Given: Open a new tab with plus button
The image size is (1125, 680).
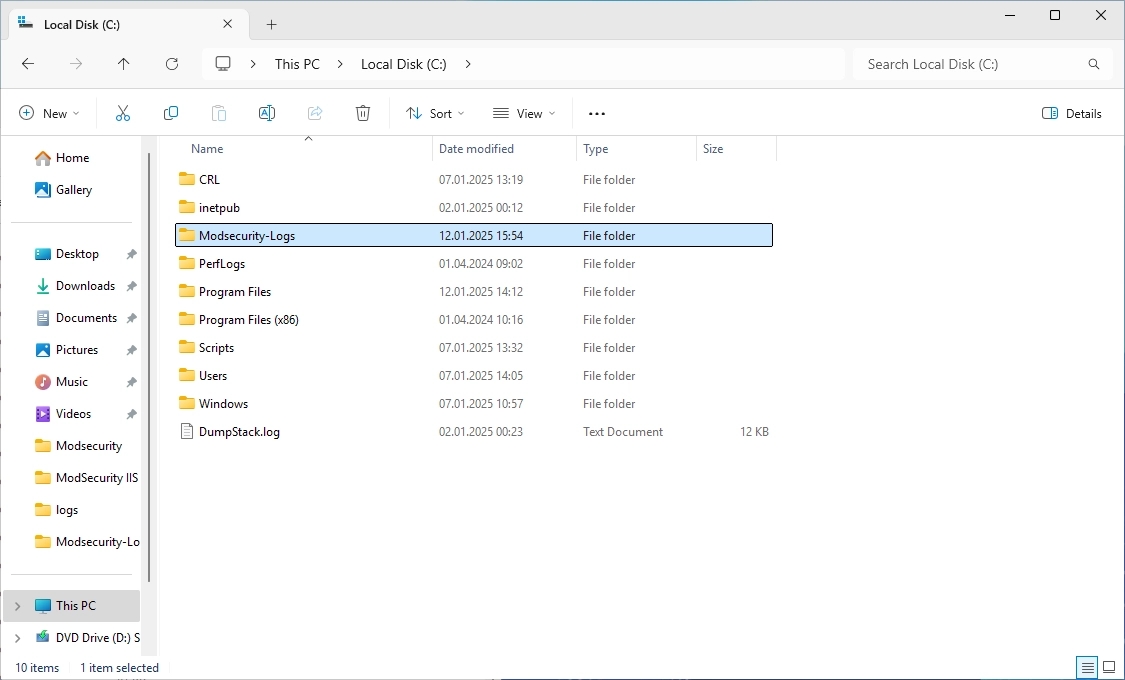Looking at the screenshot, I should click(271, 25).
